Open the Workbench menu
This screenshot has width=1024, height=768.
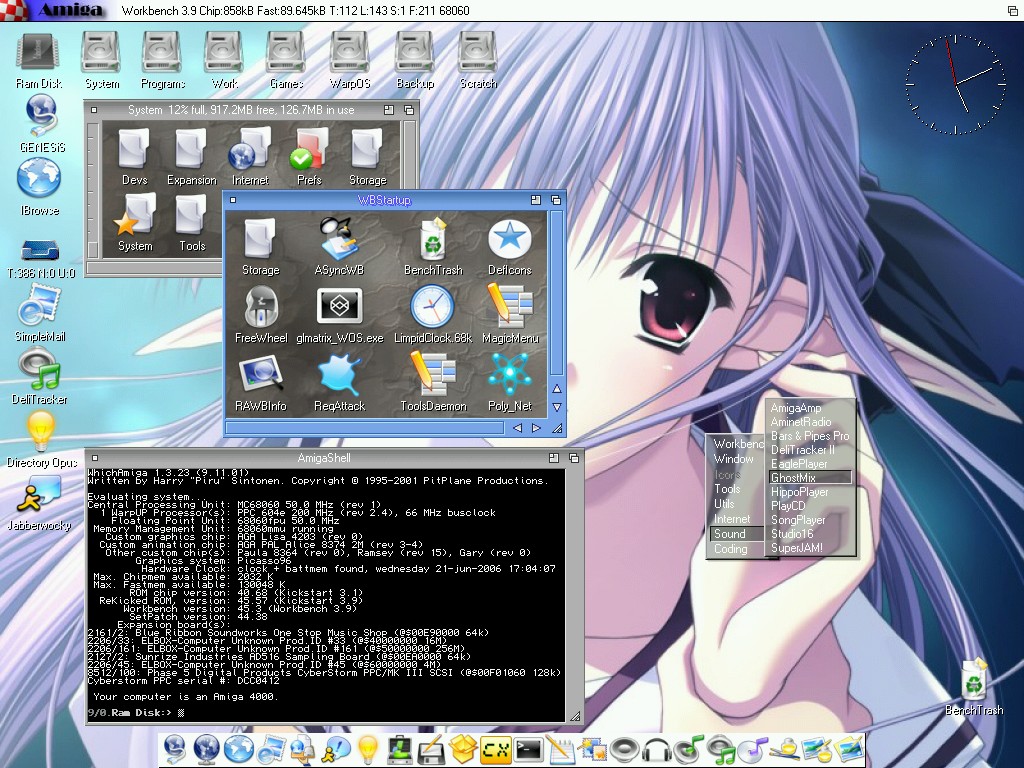738,444
